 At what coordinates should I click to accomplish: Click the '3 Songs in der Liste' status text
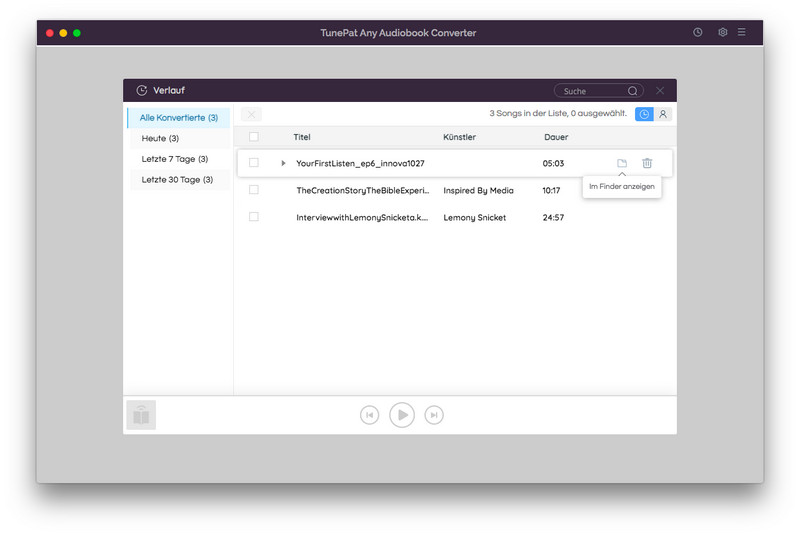[x=558, y=113]
